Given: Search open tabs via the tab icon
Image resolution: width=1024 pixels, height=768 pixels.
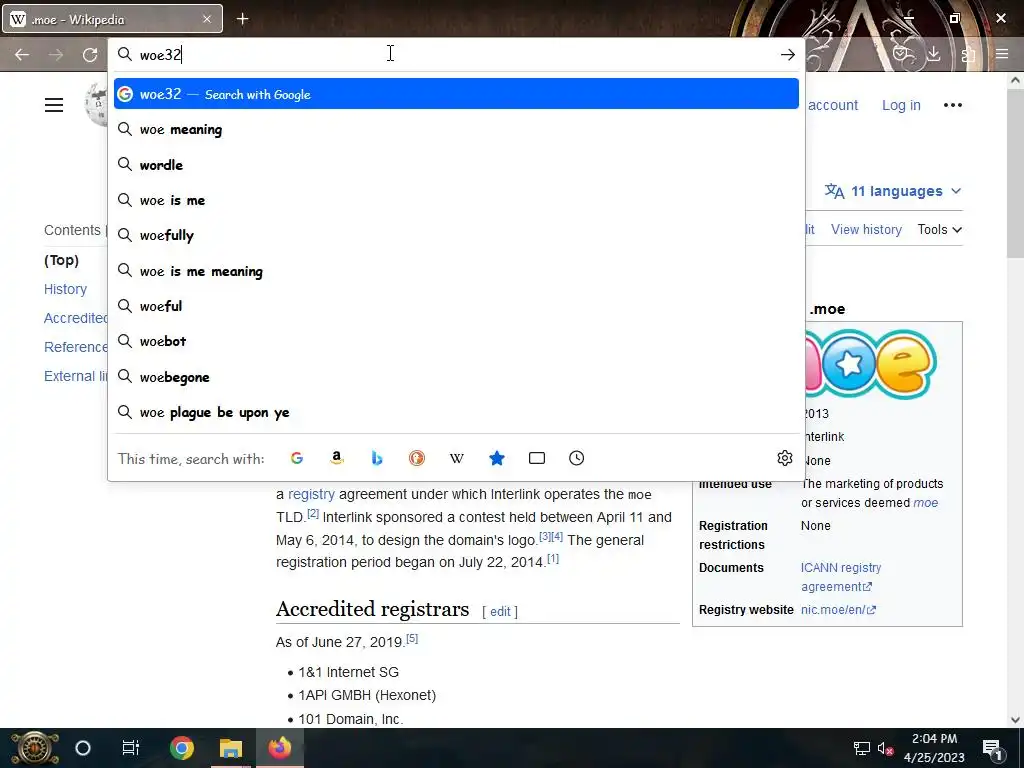Looking at the screenshot, I should [x=537, y=458].
